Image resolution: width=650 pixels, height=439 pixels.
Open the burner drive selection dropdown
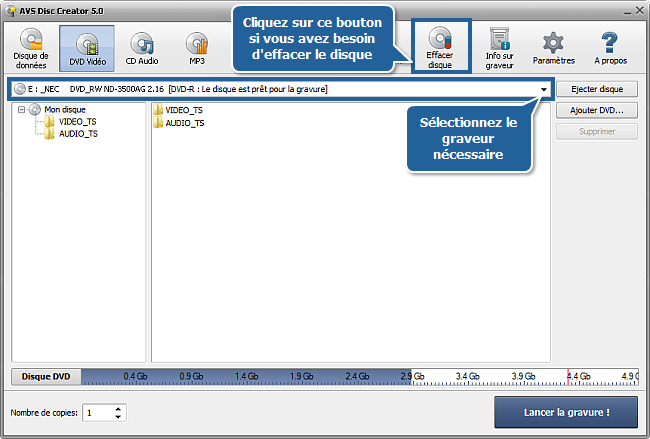(543, 89)
